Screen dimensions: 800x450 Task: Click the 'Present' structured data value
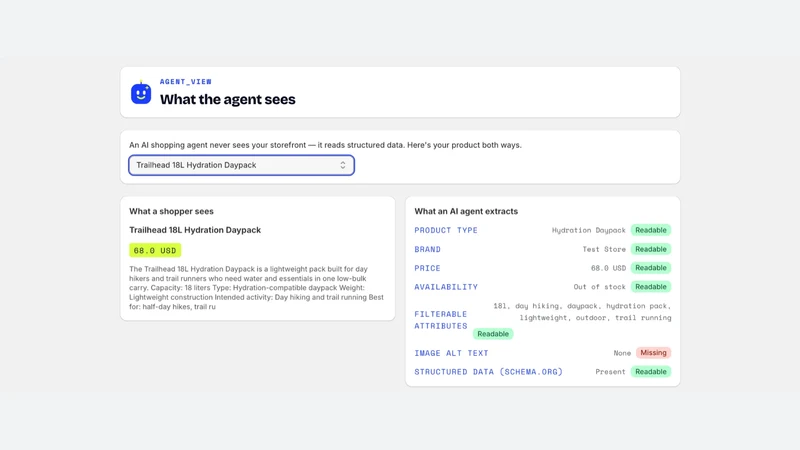pyautogui.click(x=610, y=371)
